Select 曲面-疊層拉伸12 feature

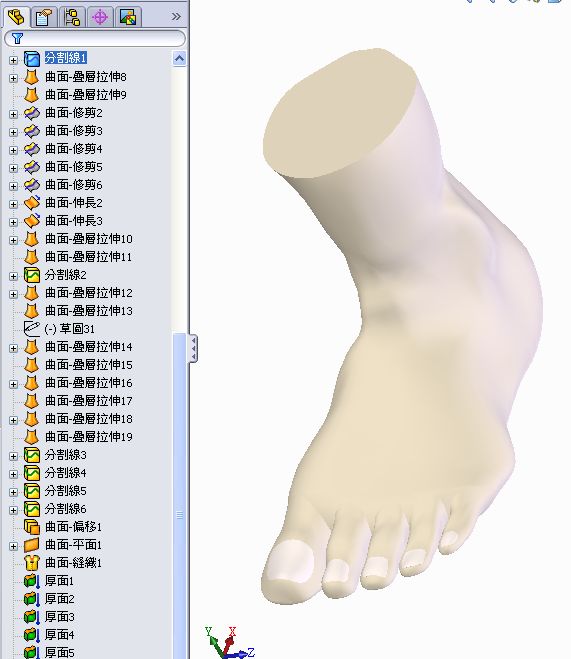point(89,293)
